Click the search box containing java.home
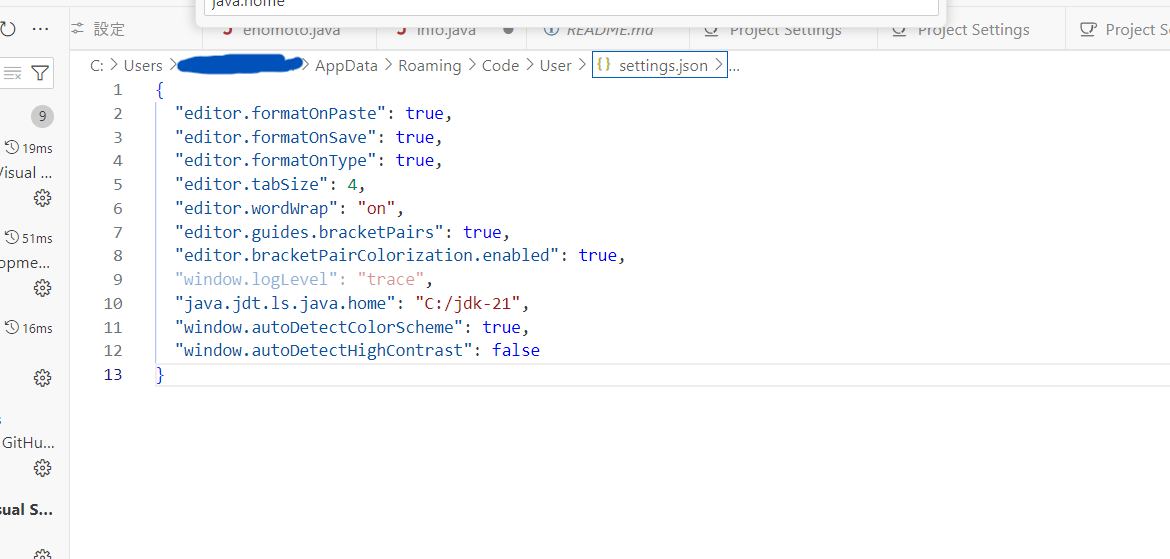 click(570, 5)
